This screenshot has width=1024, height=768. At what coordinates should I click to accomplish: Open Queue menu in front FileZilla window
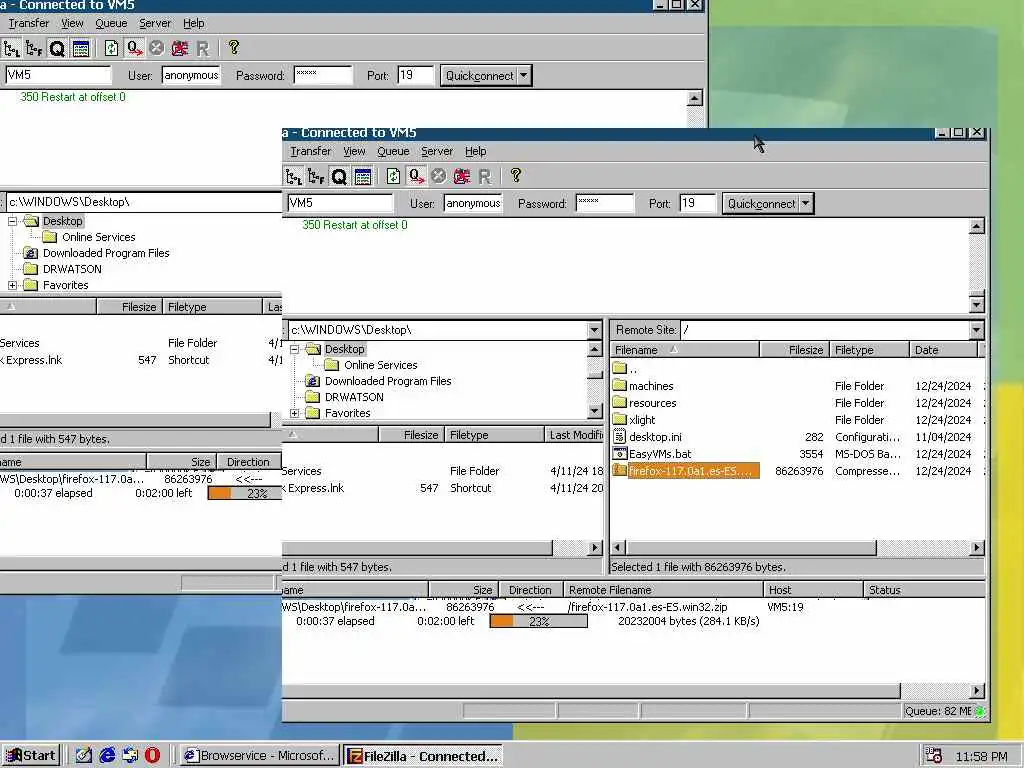pyautogui.click(x=393, y=151)
